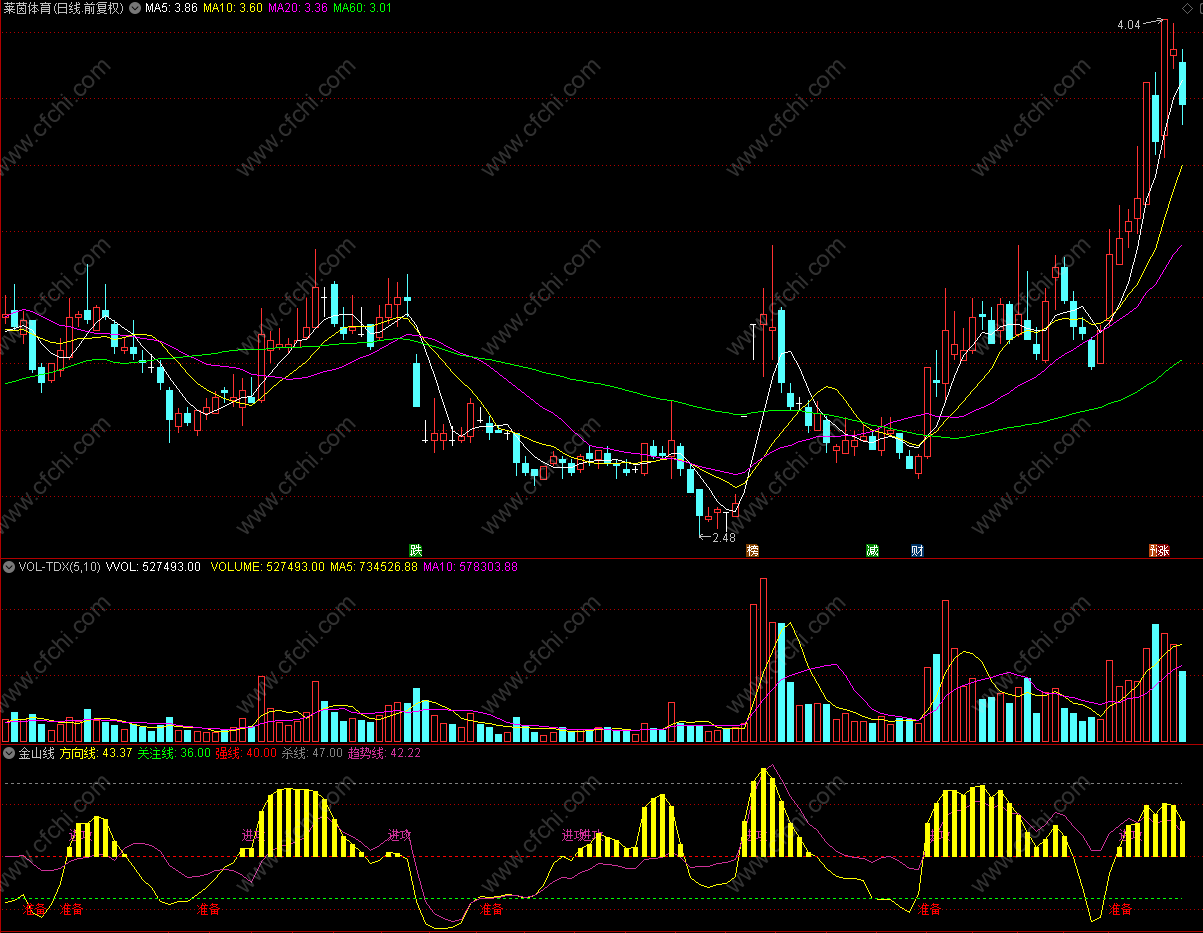Click the blue 财 event marker icon
1203x933 pixels.
point(917,550)
